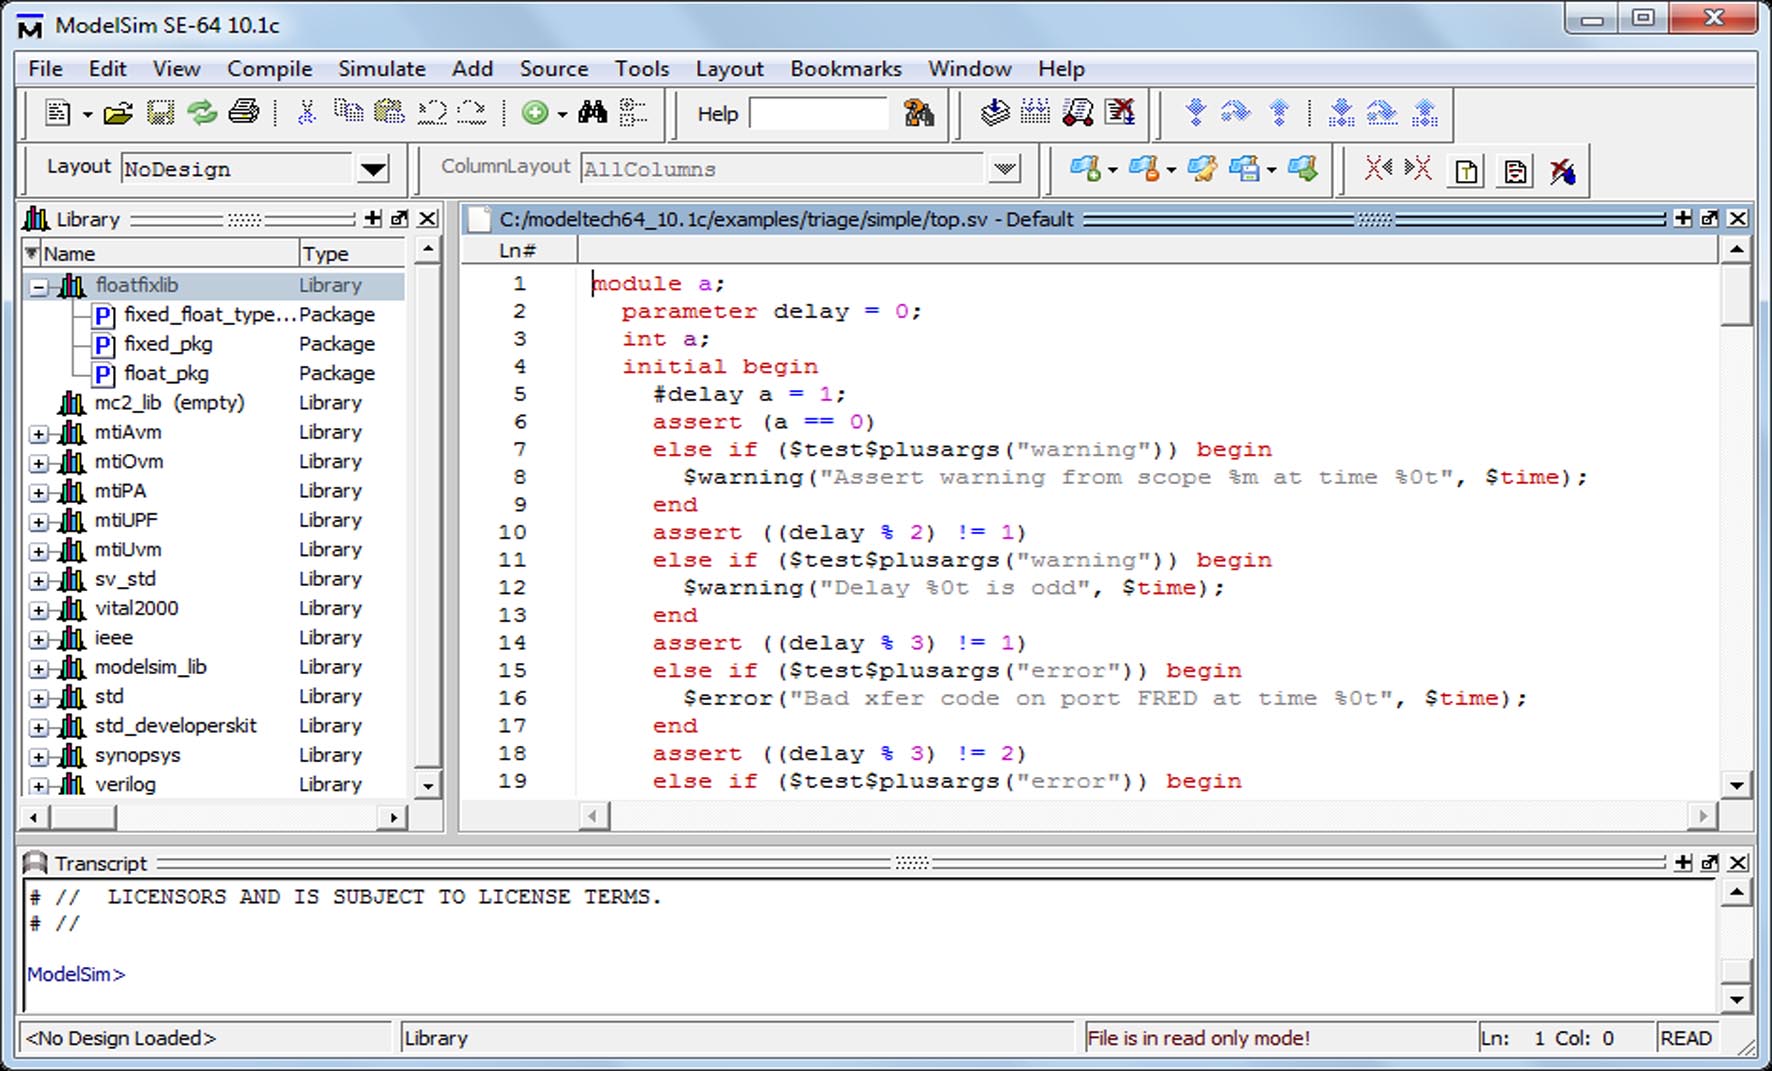Click the Print icon in toolbar
Screen dimensions: 1772x1071
tap(243, 112)
